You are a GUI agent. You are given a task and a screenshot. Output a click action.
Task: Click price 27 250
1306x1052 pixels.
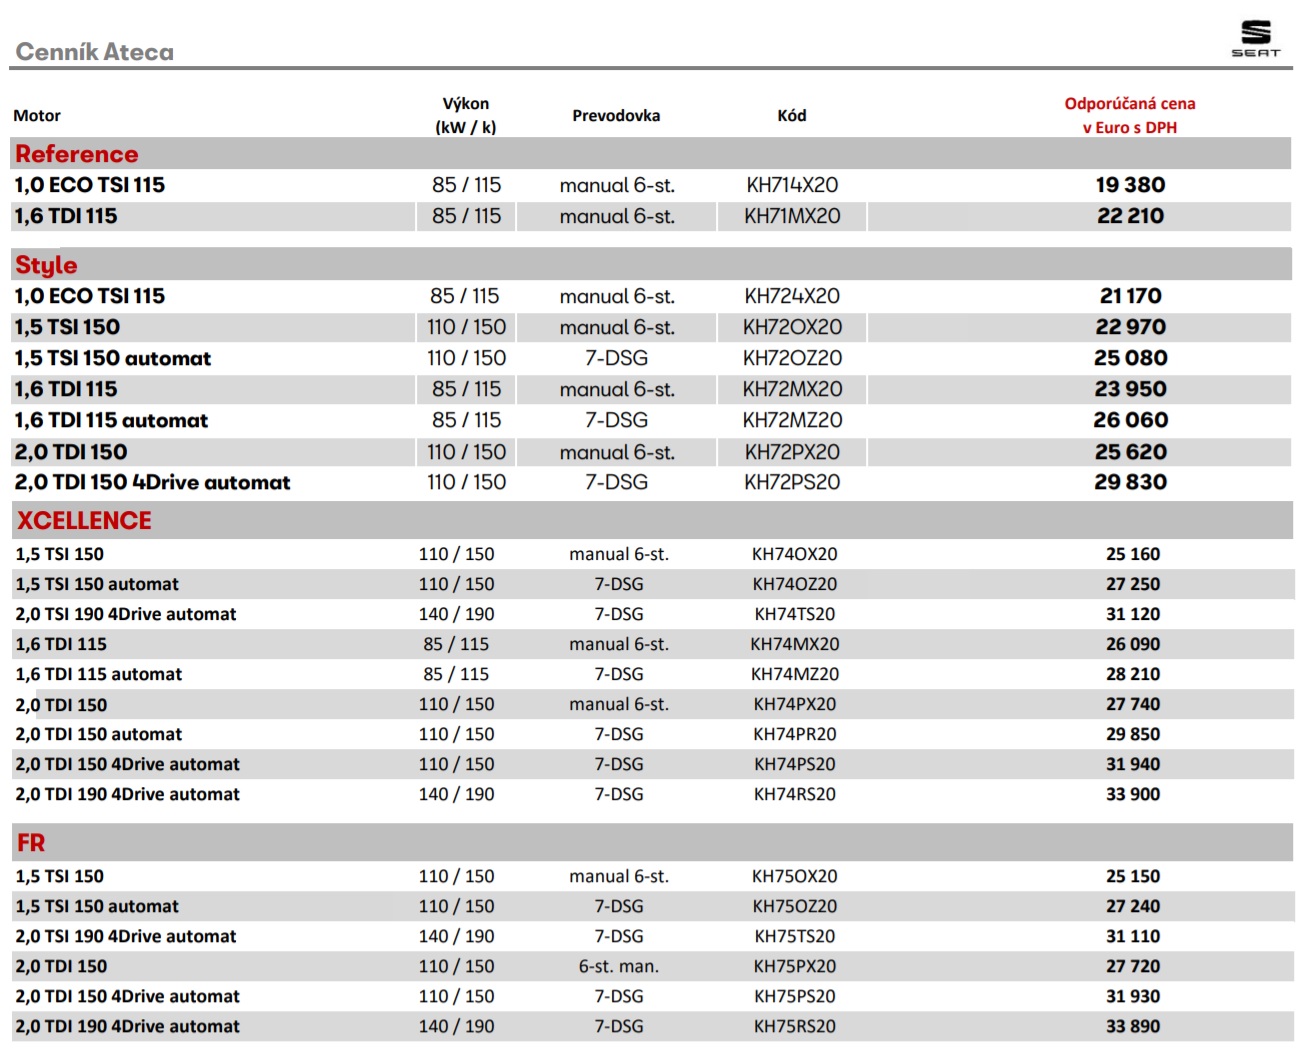click(x=1133, y=584)
